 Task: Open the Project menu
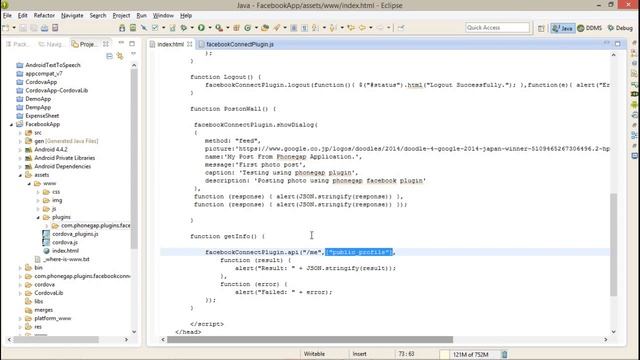121,16
